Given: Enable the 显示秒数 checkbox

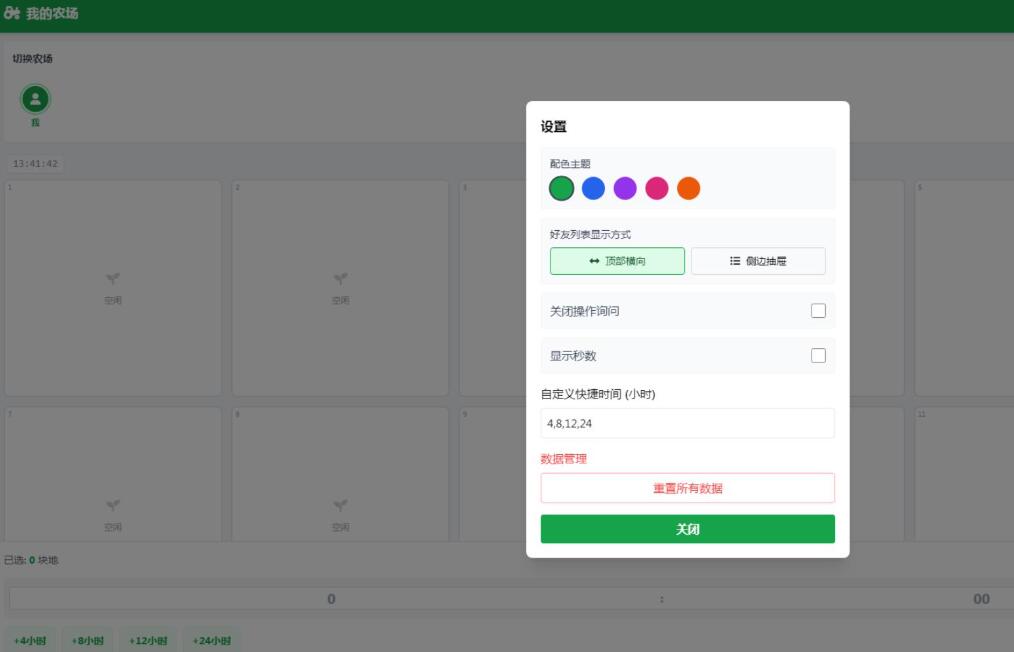Looking at the screenshot, I should pyautogui.click(x=818, y=355).
